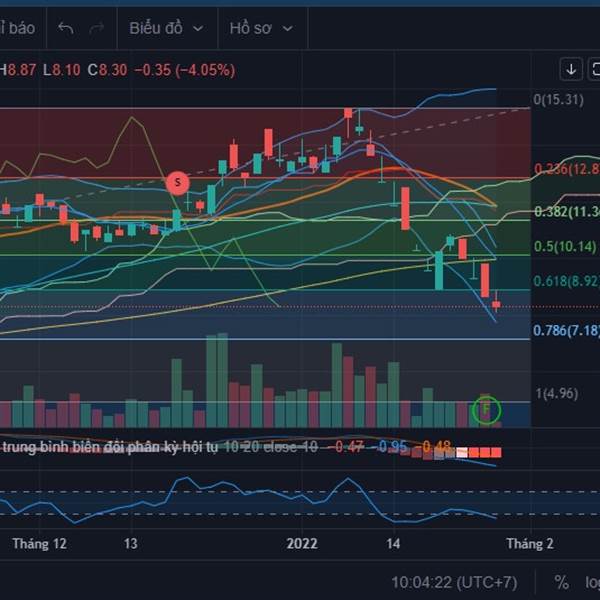Click the Tháng 12 date label

(39, 544)
